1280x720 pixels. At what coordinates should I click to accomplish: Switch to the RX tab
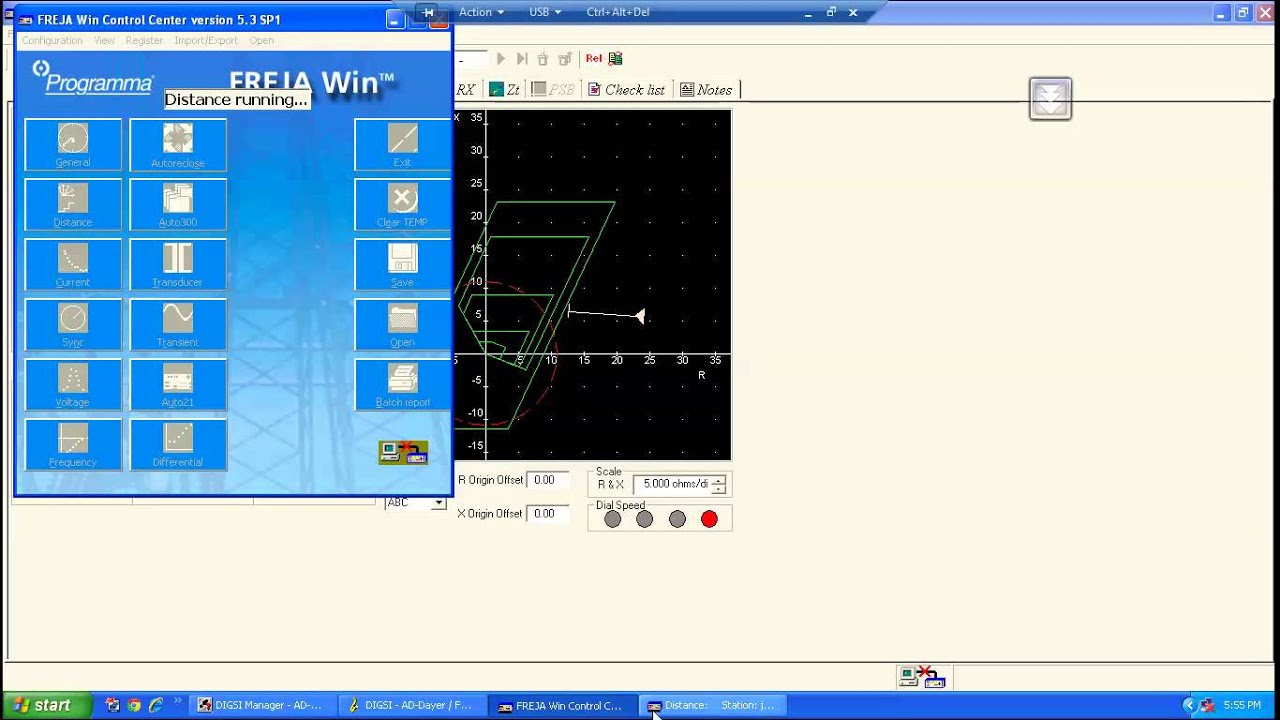point(466,90)
